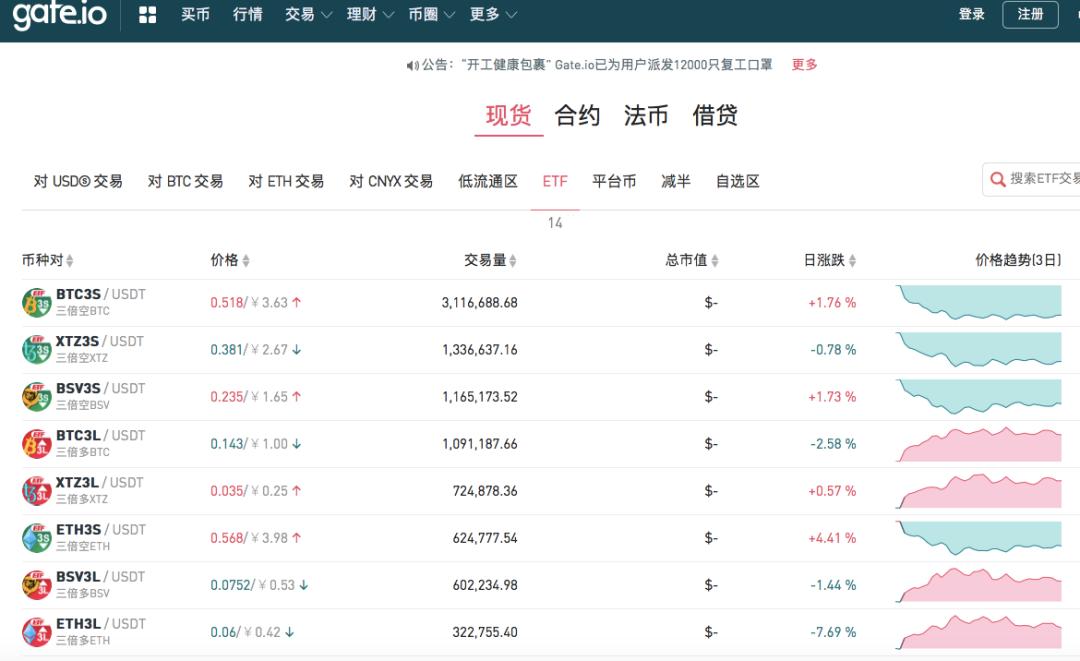Image resolution: width=1080 pixels, height=661 pixels.
Task: Click the 登录 link
Action: click(x=972, y=14)
